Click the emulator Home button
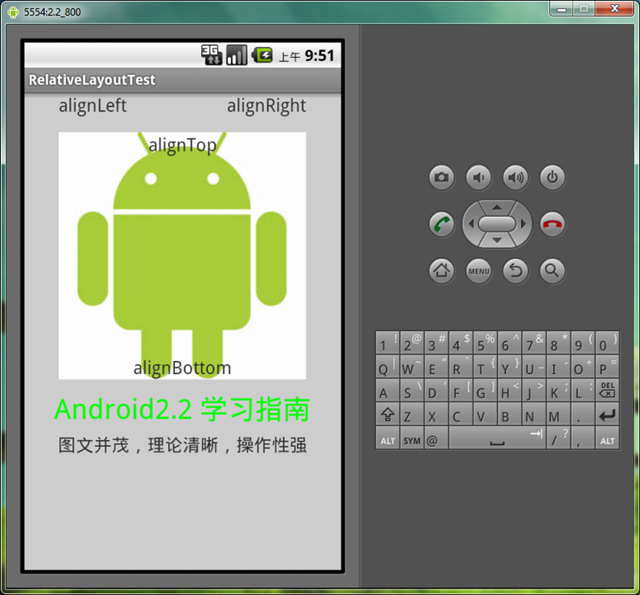 pyautogui.click(x=442, y=271)
